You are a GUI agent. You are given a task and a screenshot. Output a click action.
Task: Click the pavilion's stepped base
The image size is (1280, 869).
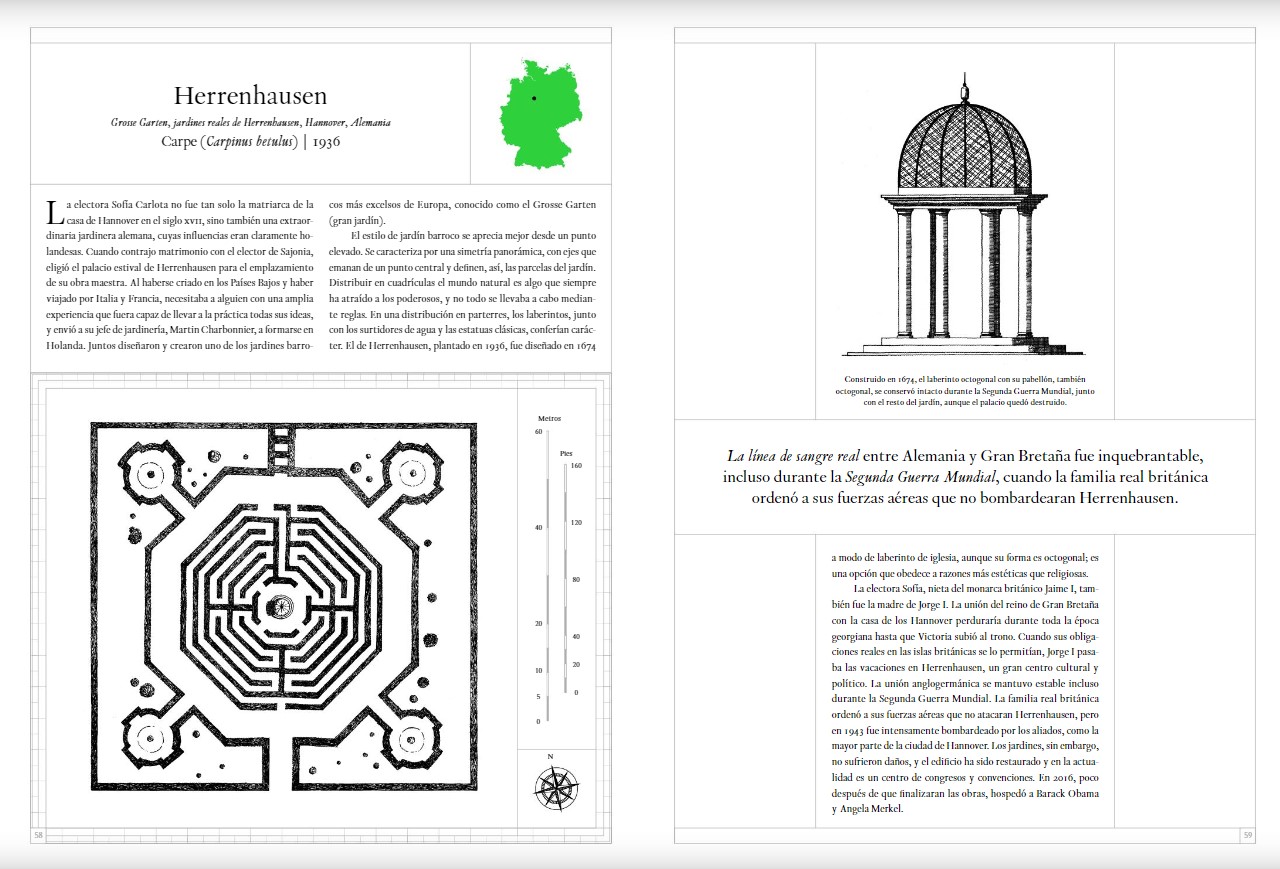963,346
